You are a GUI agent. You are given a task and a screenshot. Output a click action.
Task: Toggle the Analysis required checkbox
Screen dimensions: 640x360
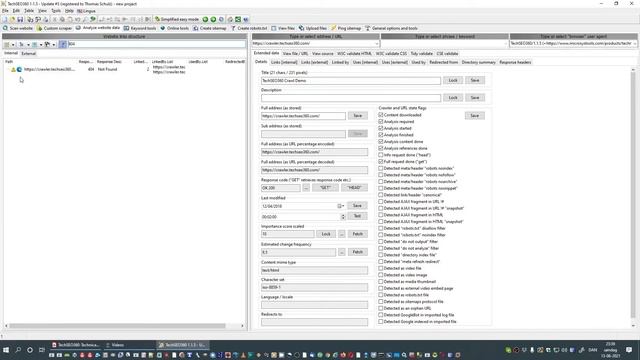click(x=381, y=122)
